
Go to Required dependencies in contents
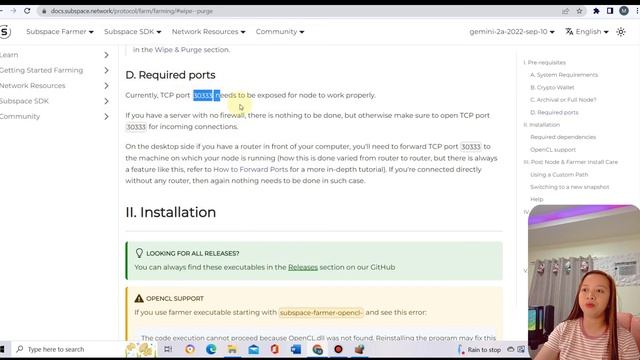coord(563,137)
